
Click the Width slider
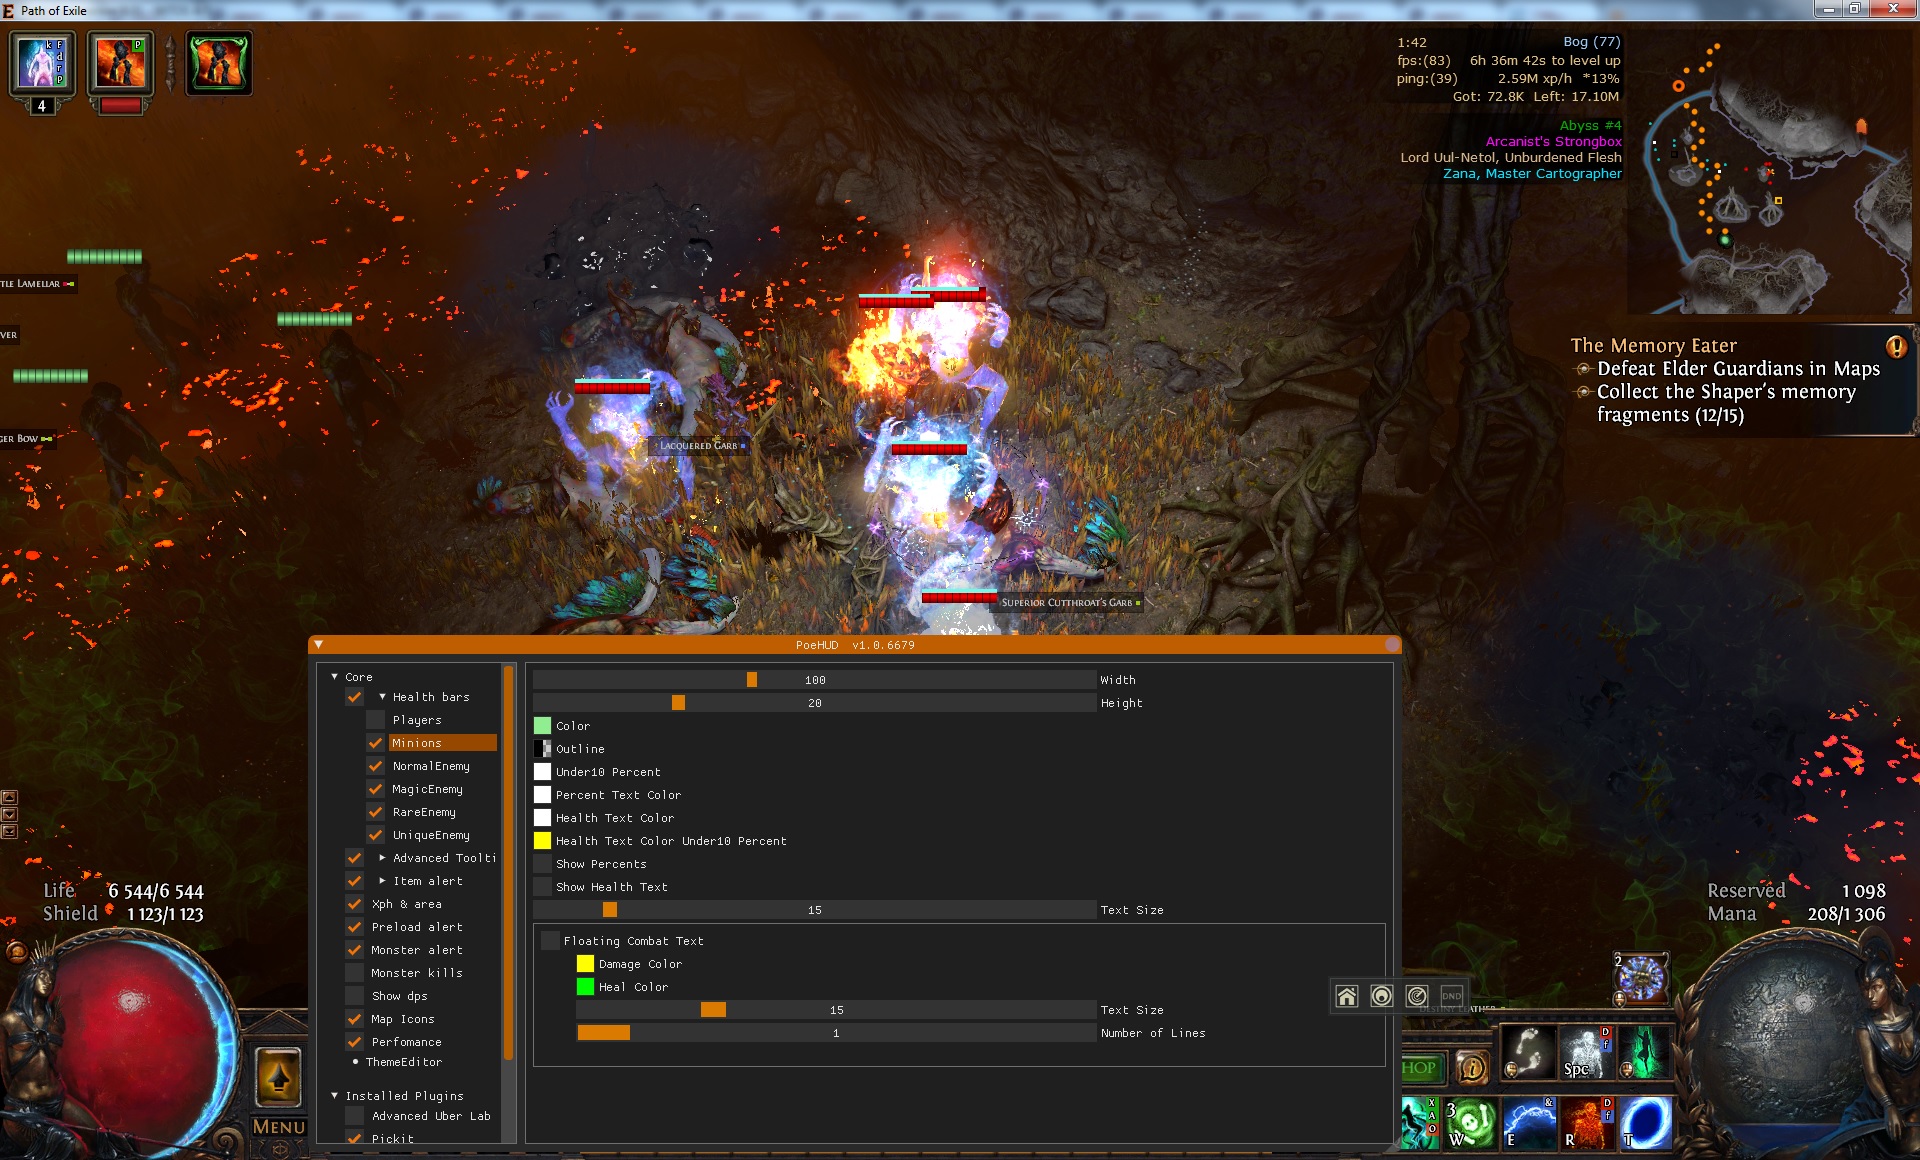(814, 680)
